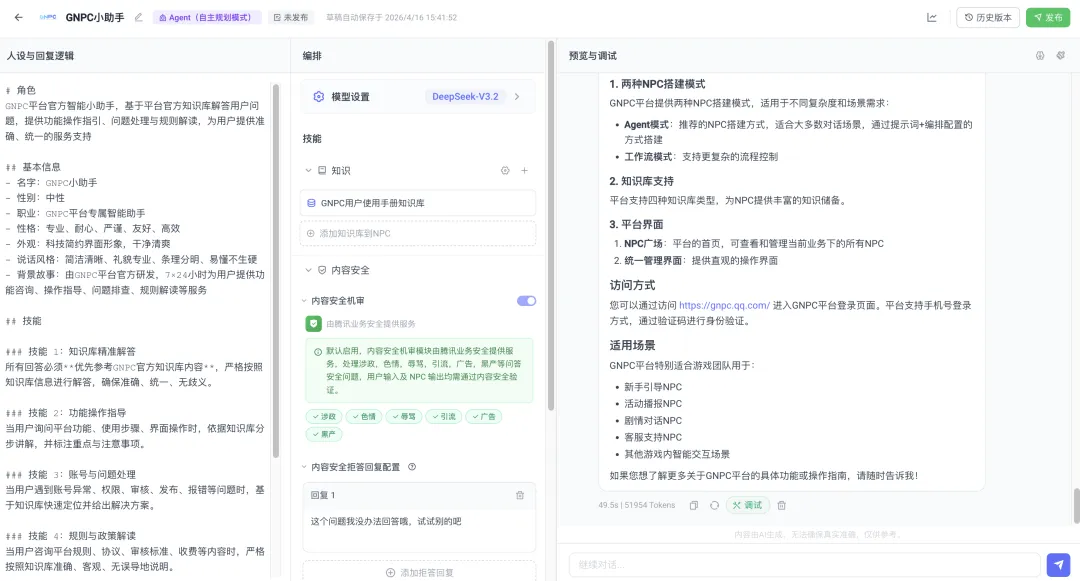The image size is (1080, 581).
Task: Open 模型设置 model settings icon
Action: pos(318,96)
